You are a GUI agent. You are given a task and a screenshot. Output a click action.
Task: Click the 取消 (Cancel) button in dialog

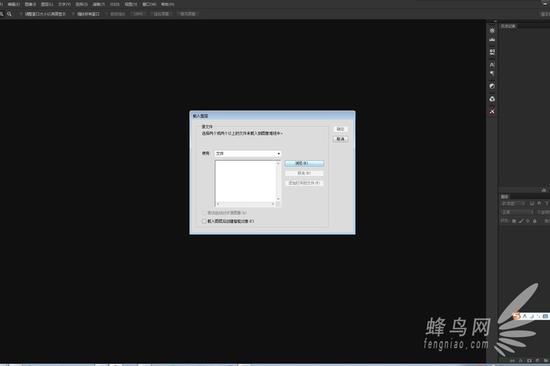pos(340,139)
